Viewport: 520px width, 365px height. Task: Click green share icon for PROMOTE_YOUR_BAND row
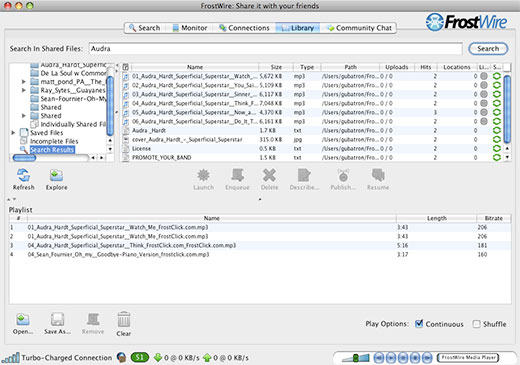tap(497, 157)
